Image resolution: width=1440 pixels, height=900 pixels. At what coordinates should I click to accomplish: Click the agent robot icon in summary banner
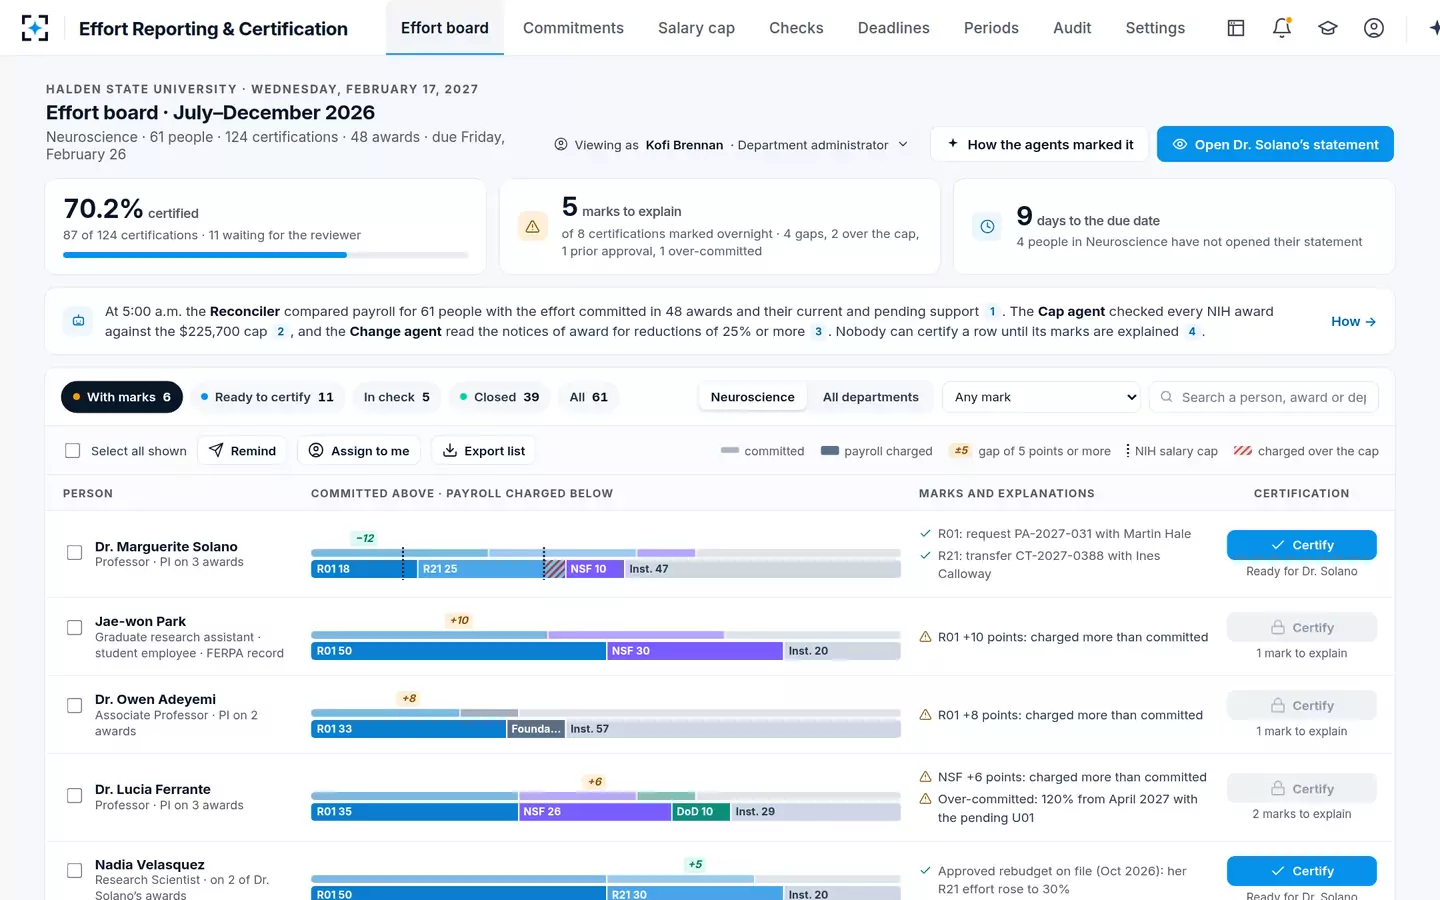[x=78, y=321]
